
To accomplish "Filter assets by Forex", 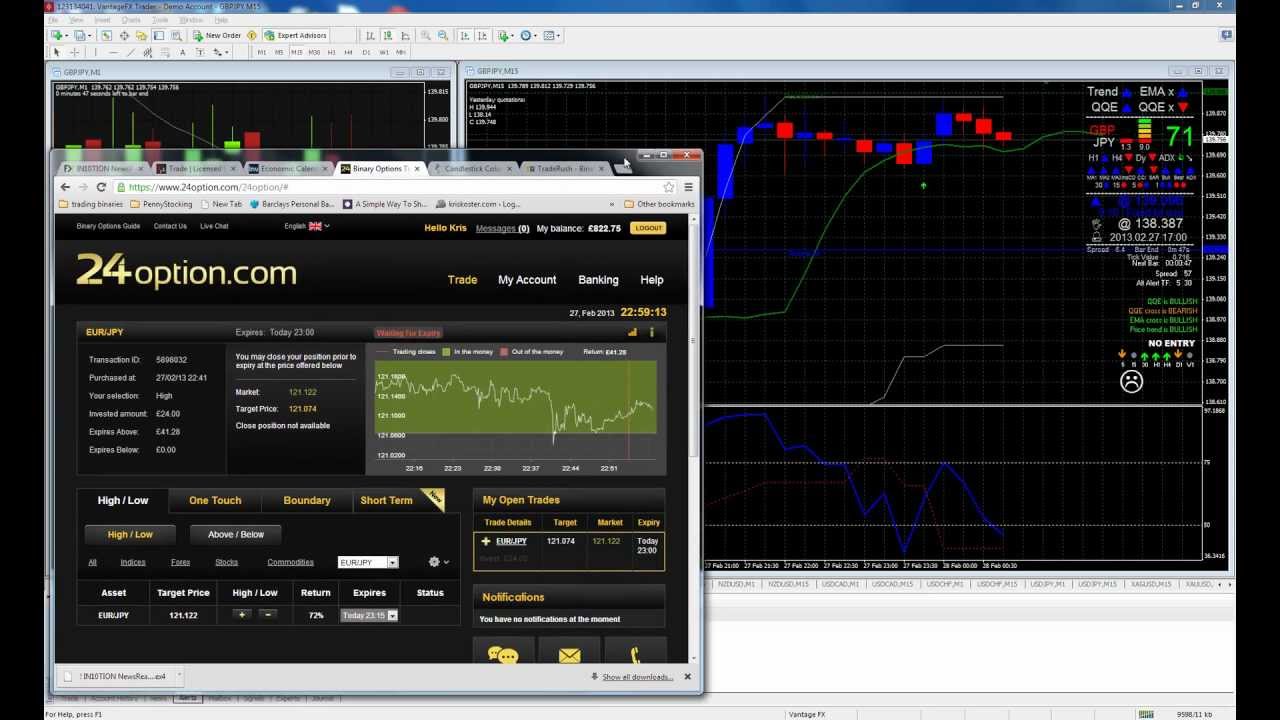I will coord(180,562).
